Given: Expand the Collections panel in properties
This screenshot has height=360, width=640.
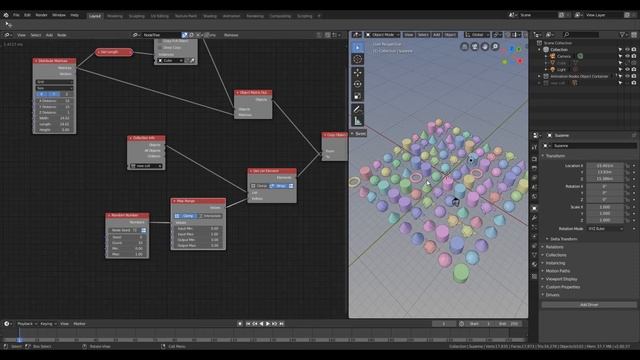Looking at the screenshot, I should (556, 255).
